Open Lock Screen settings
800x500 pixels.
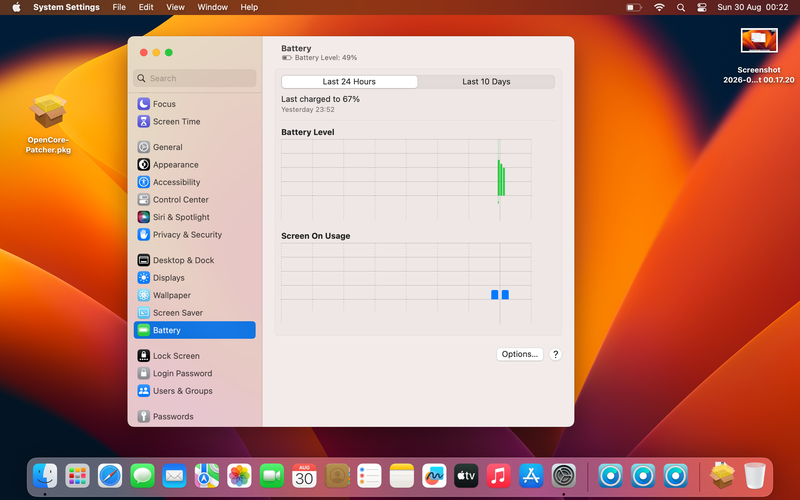point(194,356)
